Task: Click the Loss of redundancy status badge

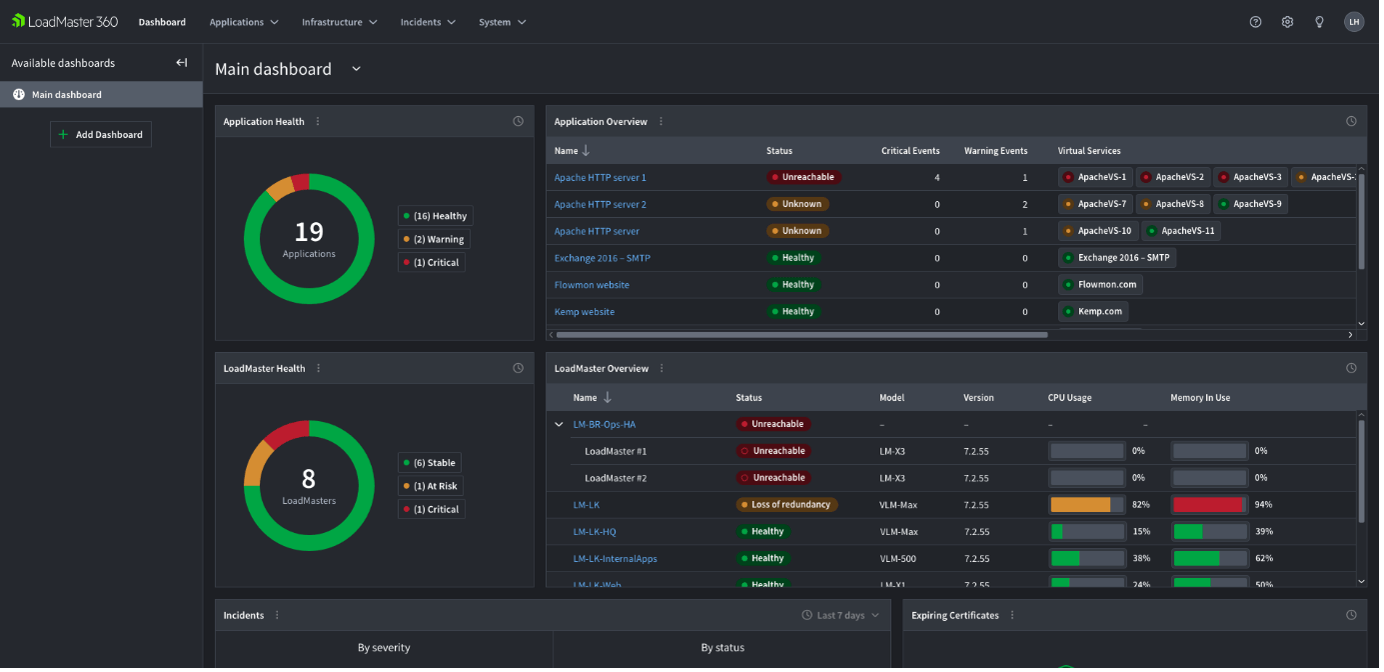Action: [x=789, y=506]
